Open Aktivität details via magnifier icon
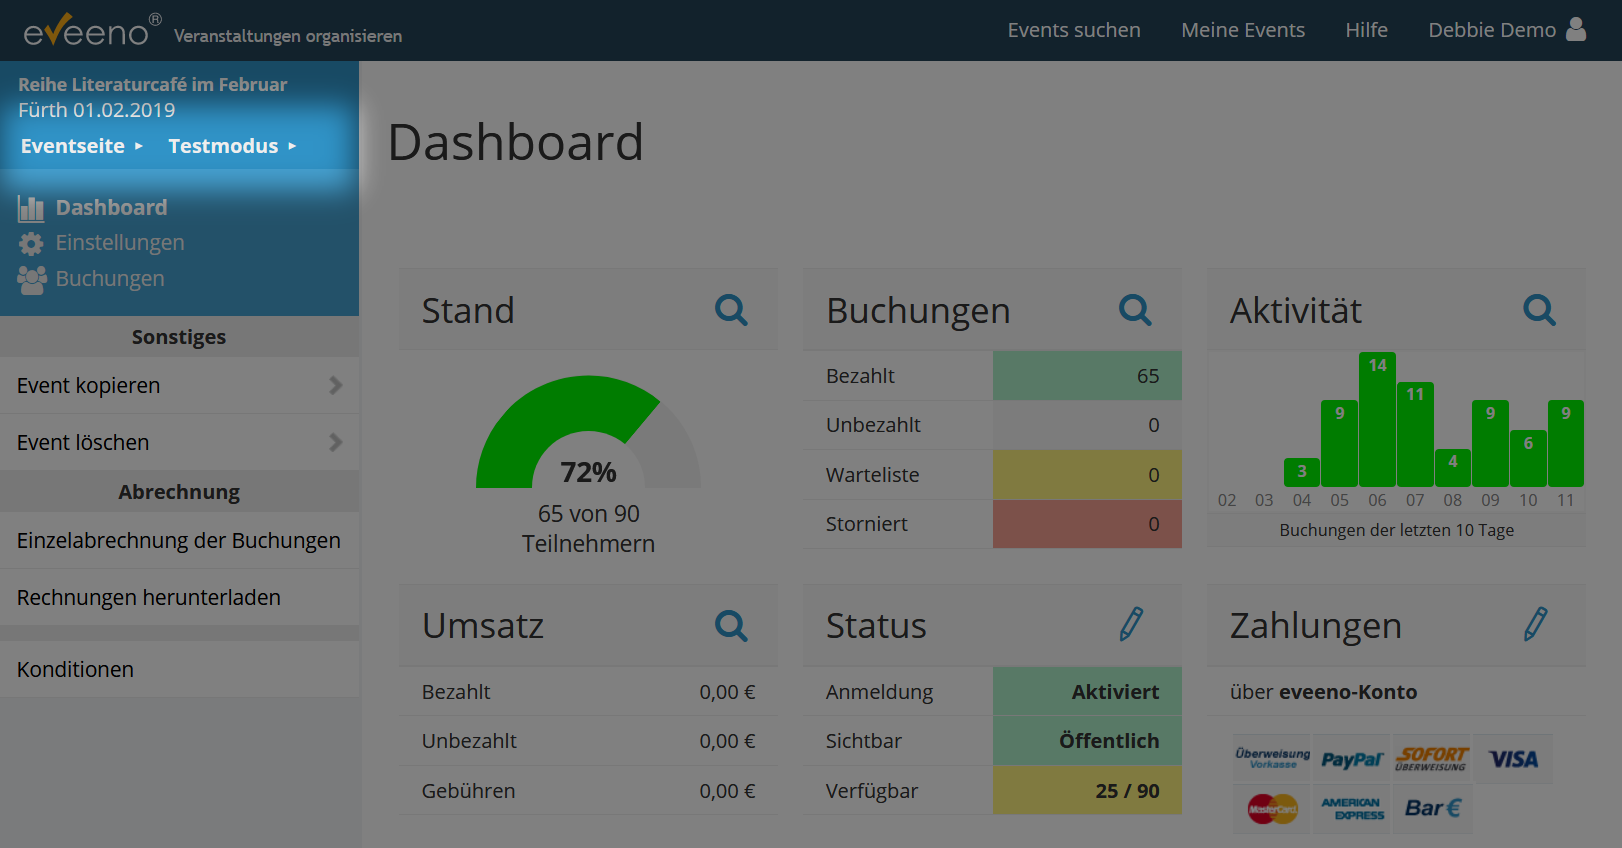Image resolution: width=1622 pixels, height=848 pixels. pos(1539,310)
